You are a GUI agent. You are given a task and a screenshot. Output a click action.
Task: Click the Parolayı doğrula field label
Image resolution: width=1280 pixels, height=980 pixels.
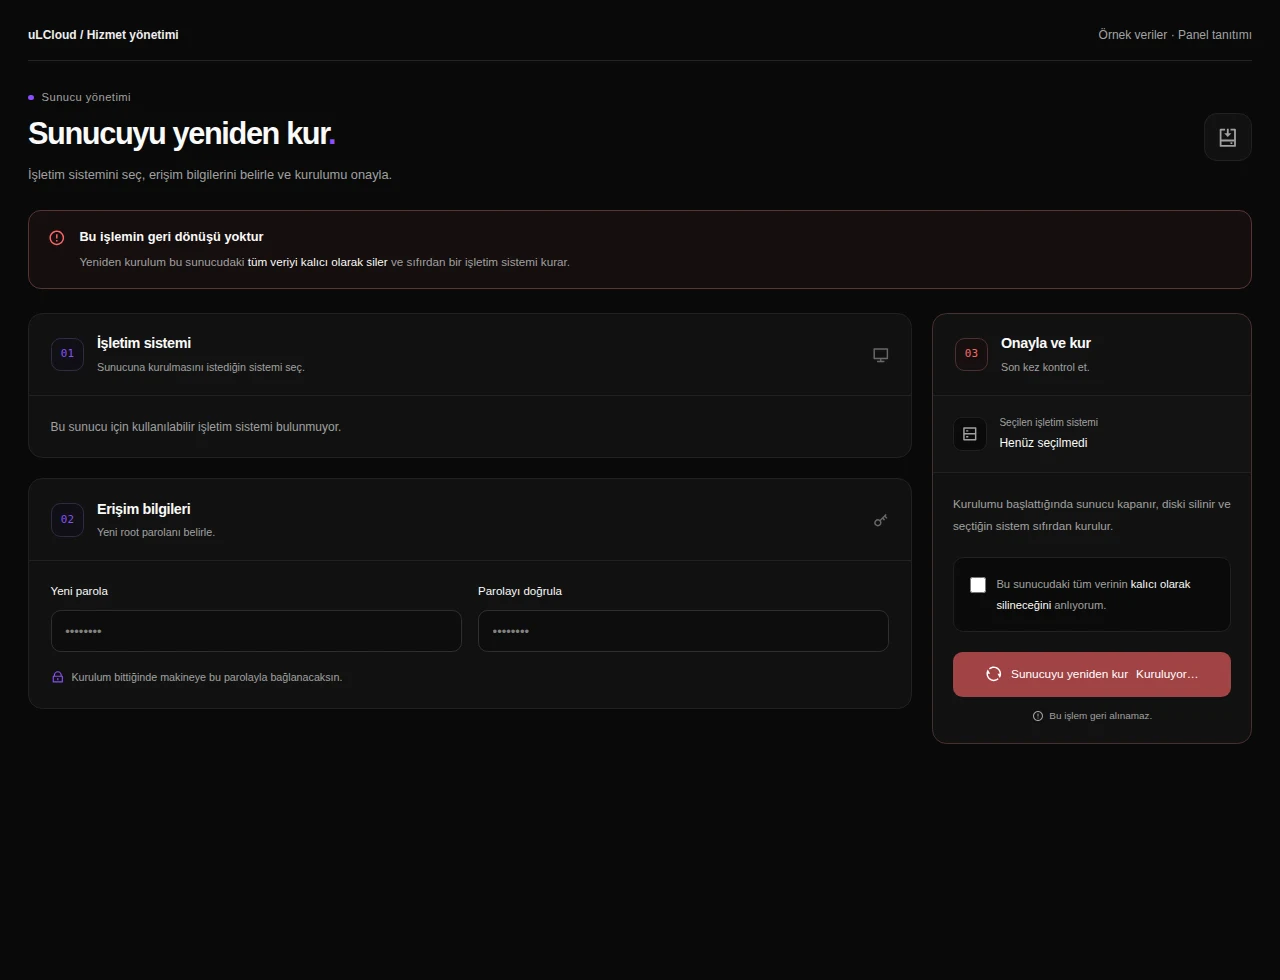[x=520, y=591]
